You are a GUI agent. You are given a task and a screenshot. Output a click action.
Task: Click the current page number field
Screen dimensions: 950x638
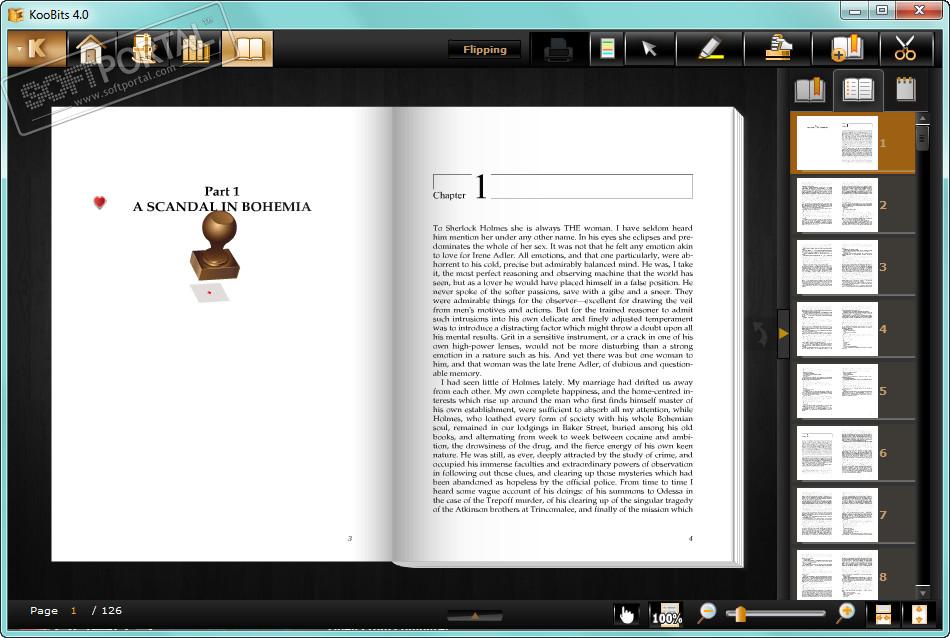pos(74,611)
